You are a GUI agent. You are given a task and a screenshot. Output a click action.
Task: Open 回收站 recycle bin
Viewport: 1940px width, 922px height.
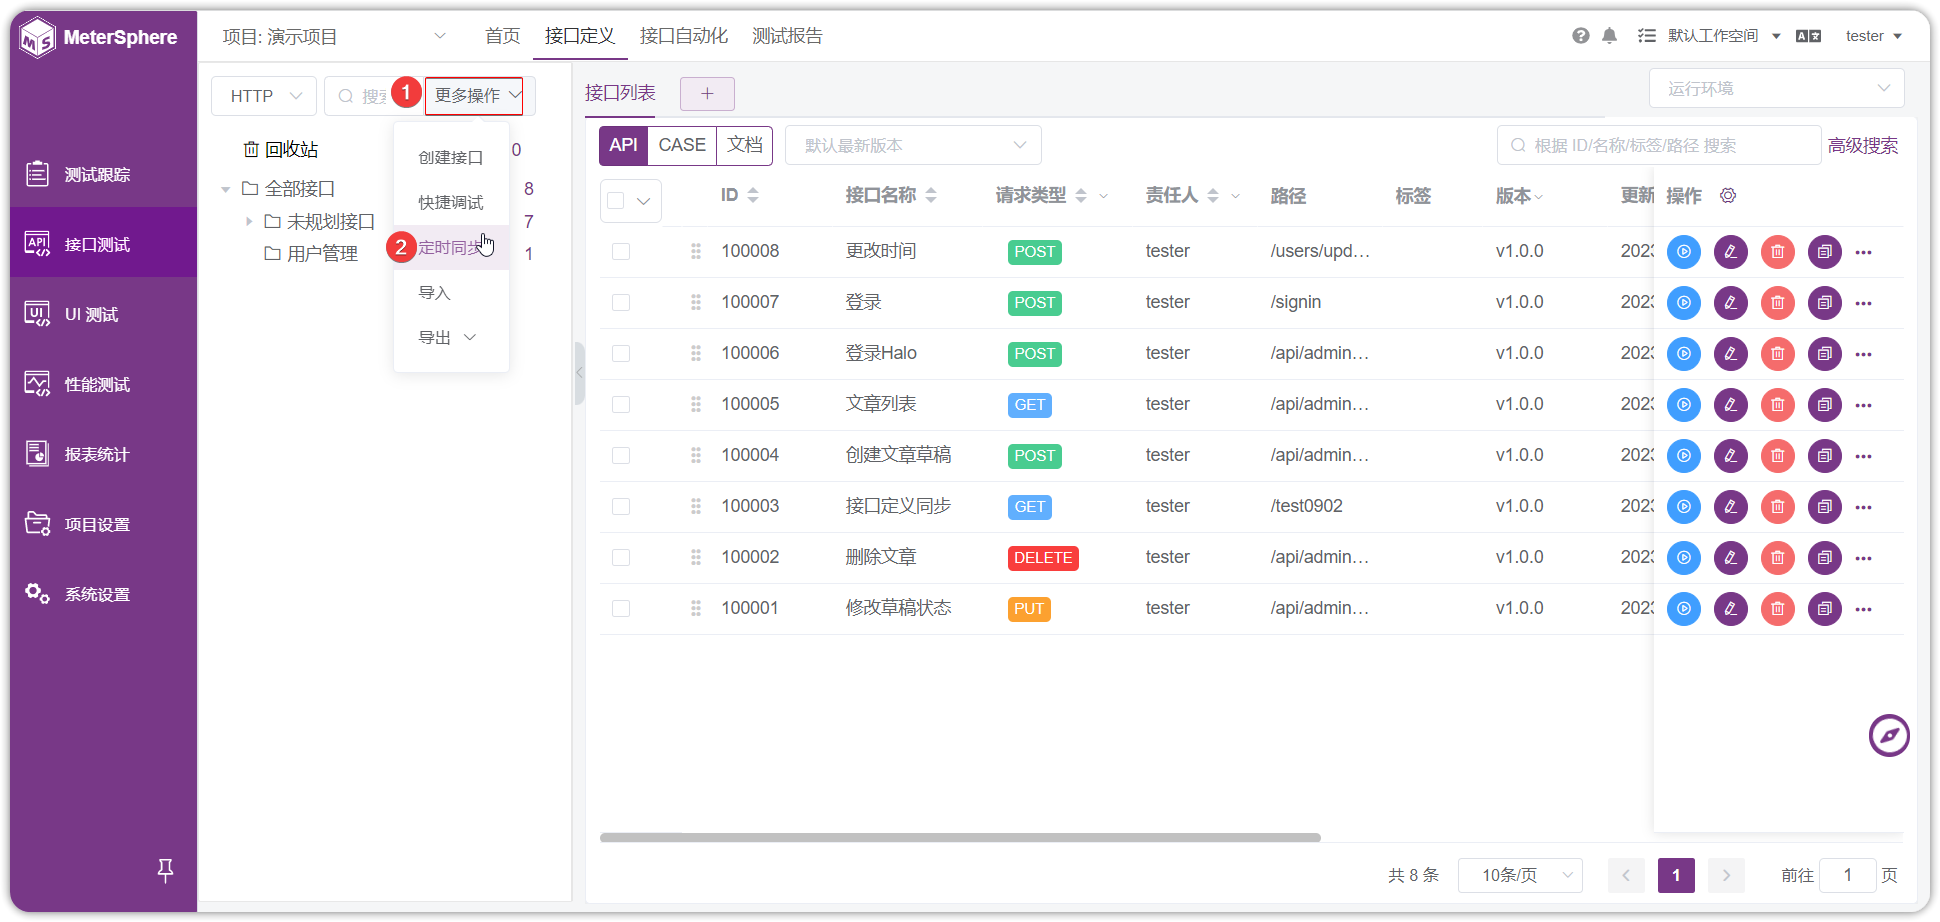point(281,150)
